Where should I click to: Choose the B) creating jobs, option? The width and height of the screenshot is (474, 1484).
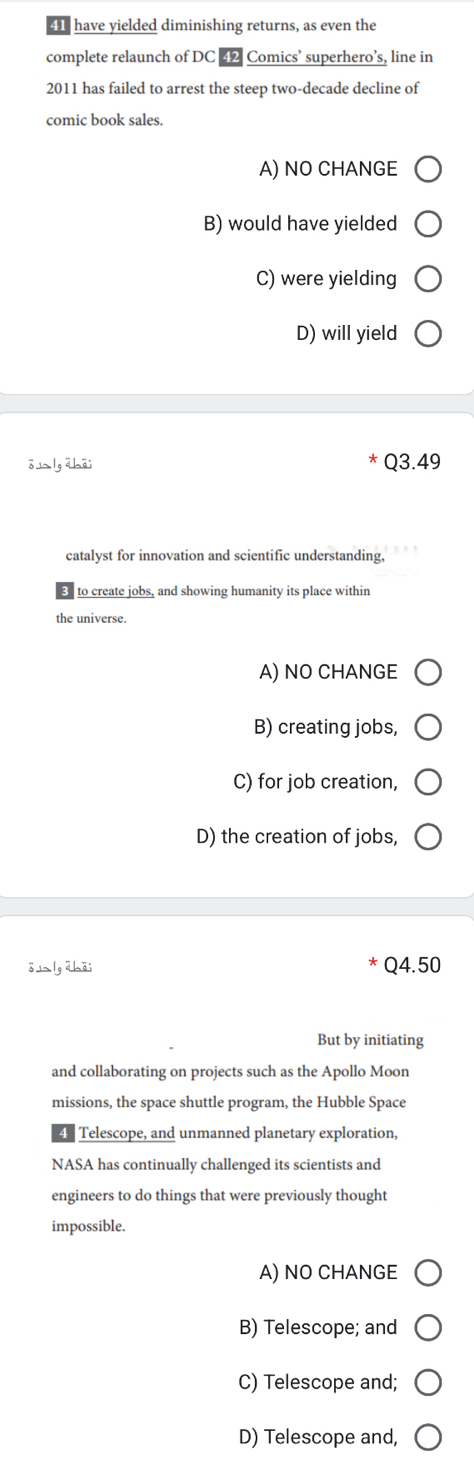428,727
